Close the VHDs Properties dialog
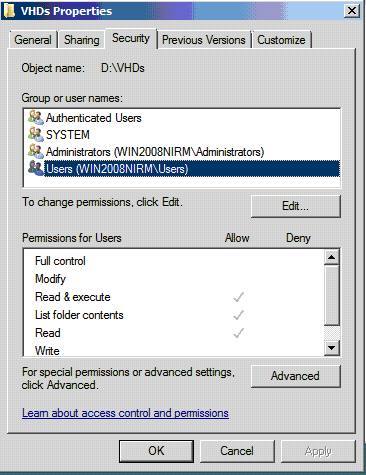The height and width of the screenshot is (475, 366). 352,11
